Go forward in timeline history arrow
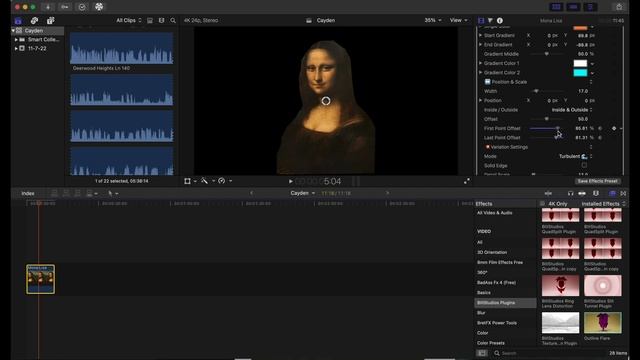This screenshot has width=640, height=360. [x=387, y=193]
